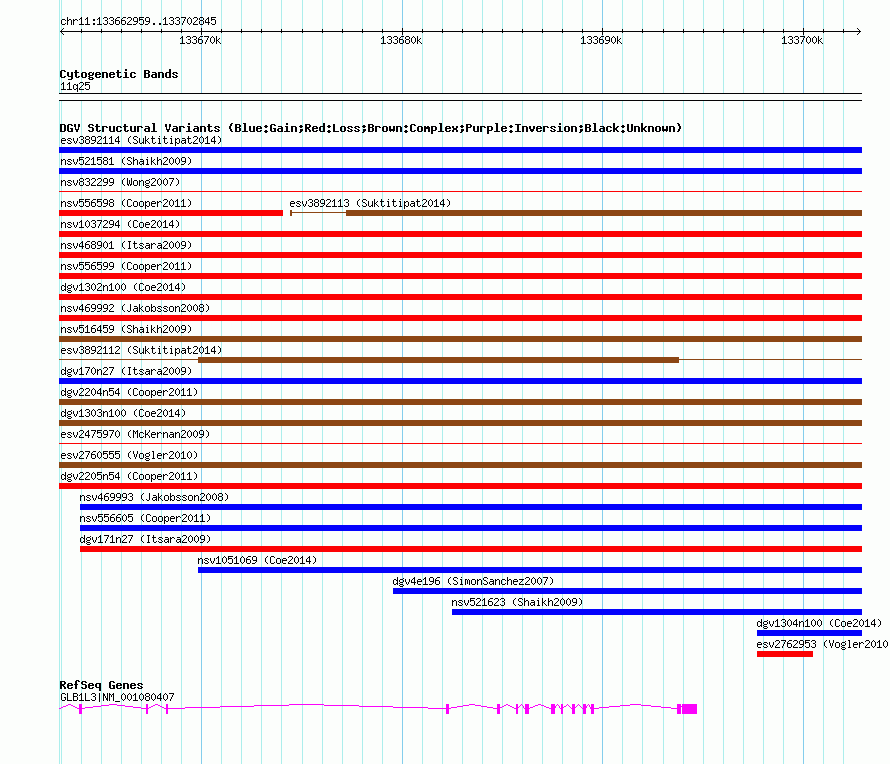Image resolution: width=890 pixels, height=764 pixels.
Task: Click the 133680k ruler position label
Action: coord(401,40)
